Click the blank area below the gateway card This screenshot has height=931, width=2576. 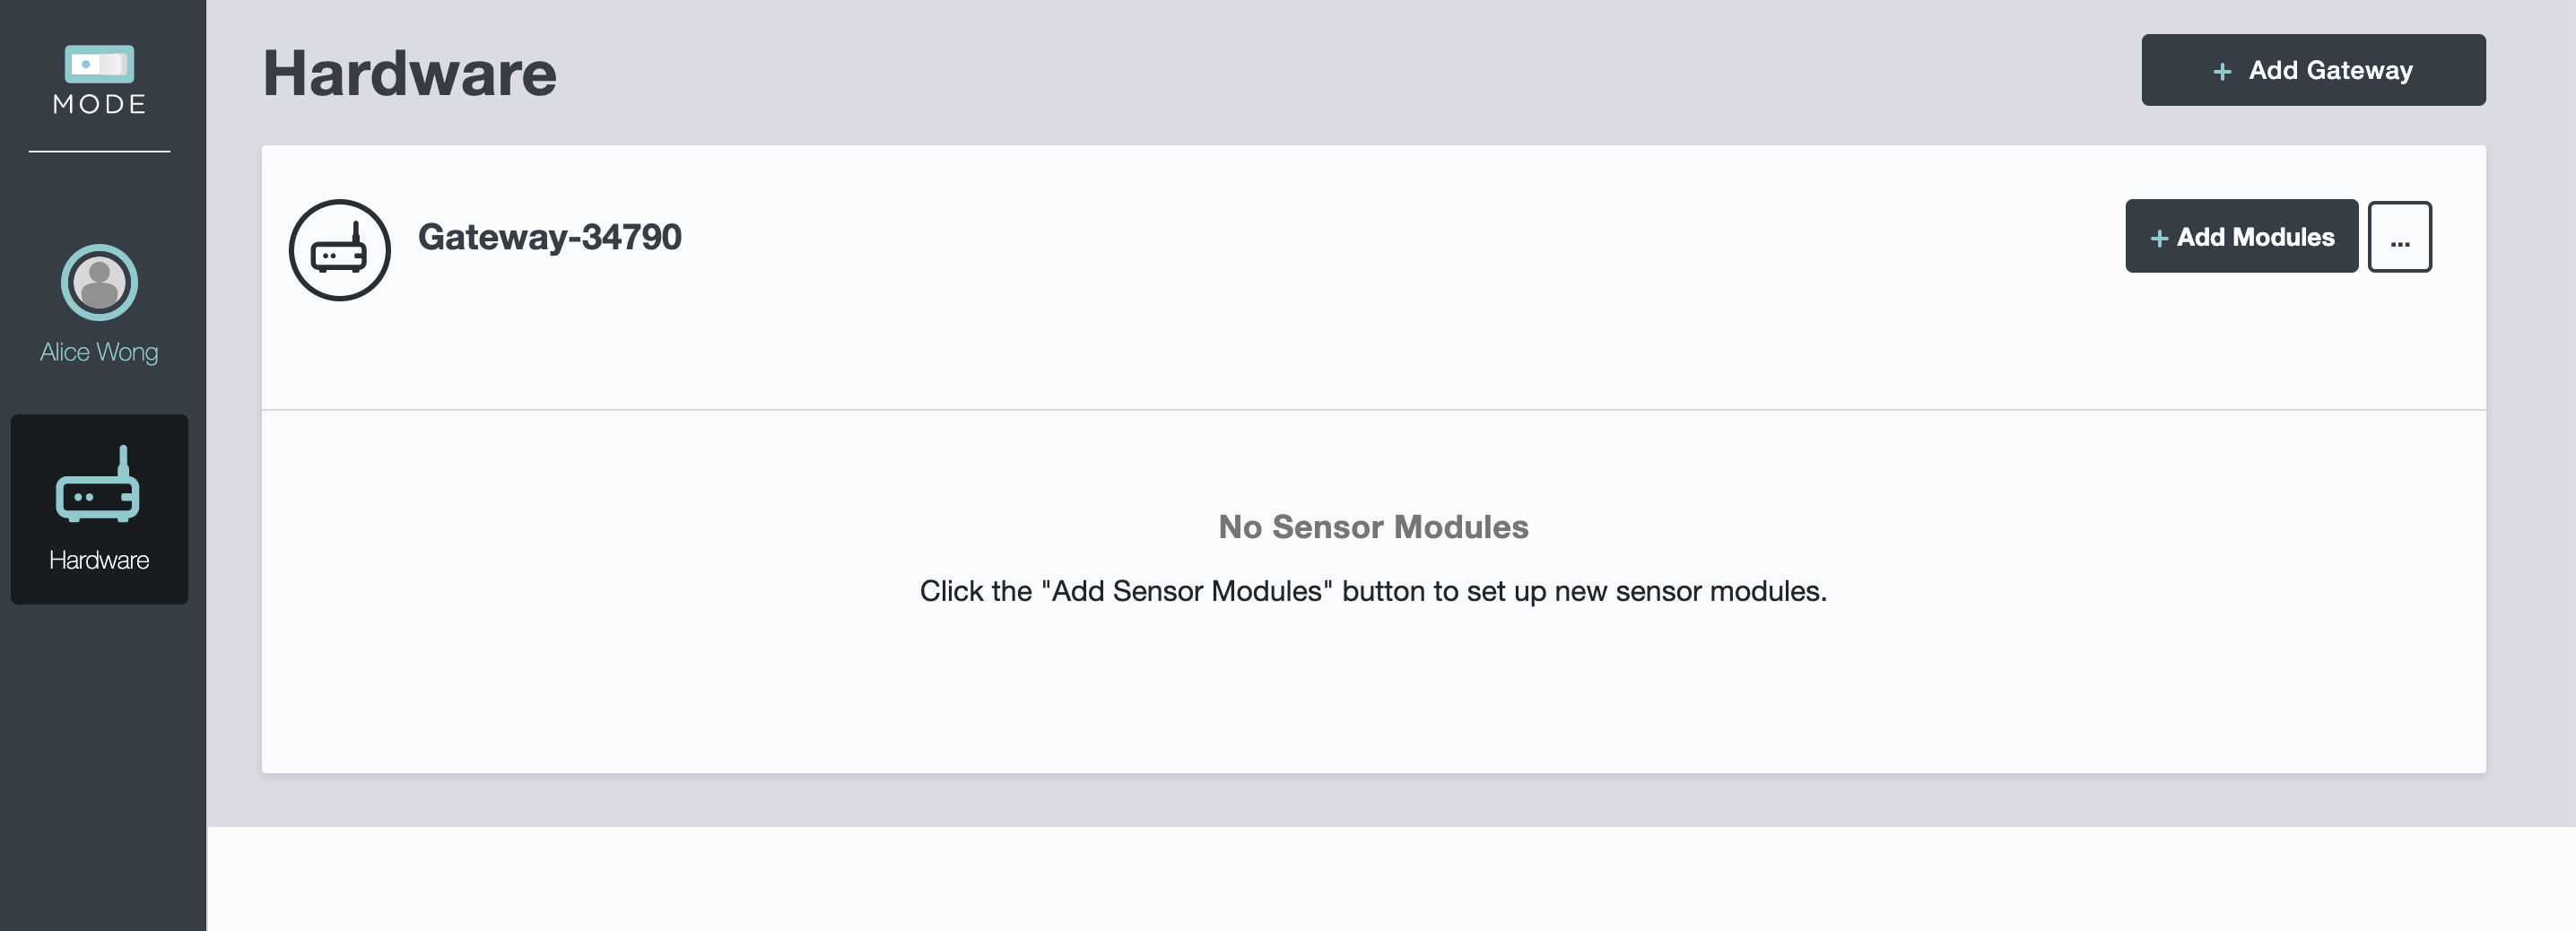pos(1390,878)
